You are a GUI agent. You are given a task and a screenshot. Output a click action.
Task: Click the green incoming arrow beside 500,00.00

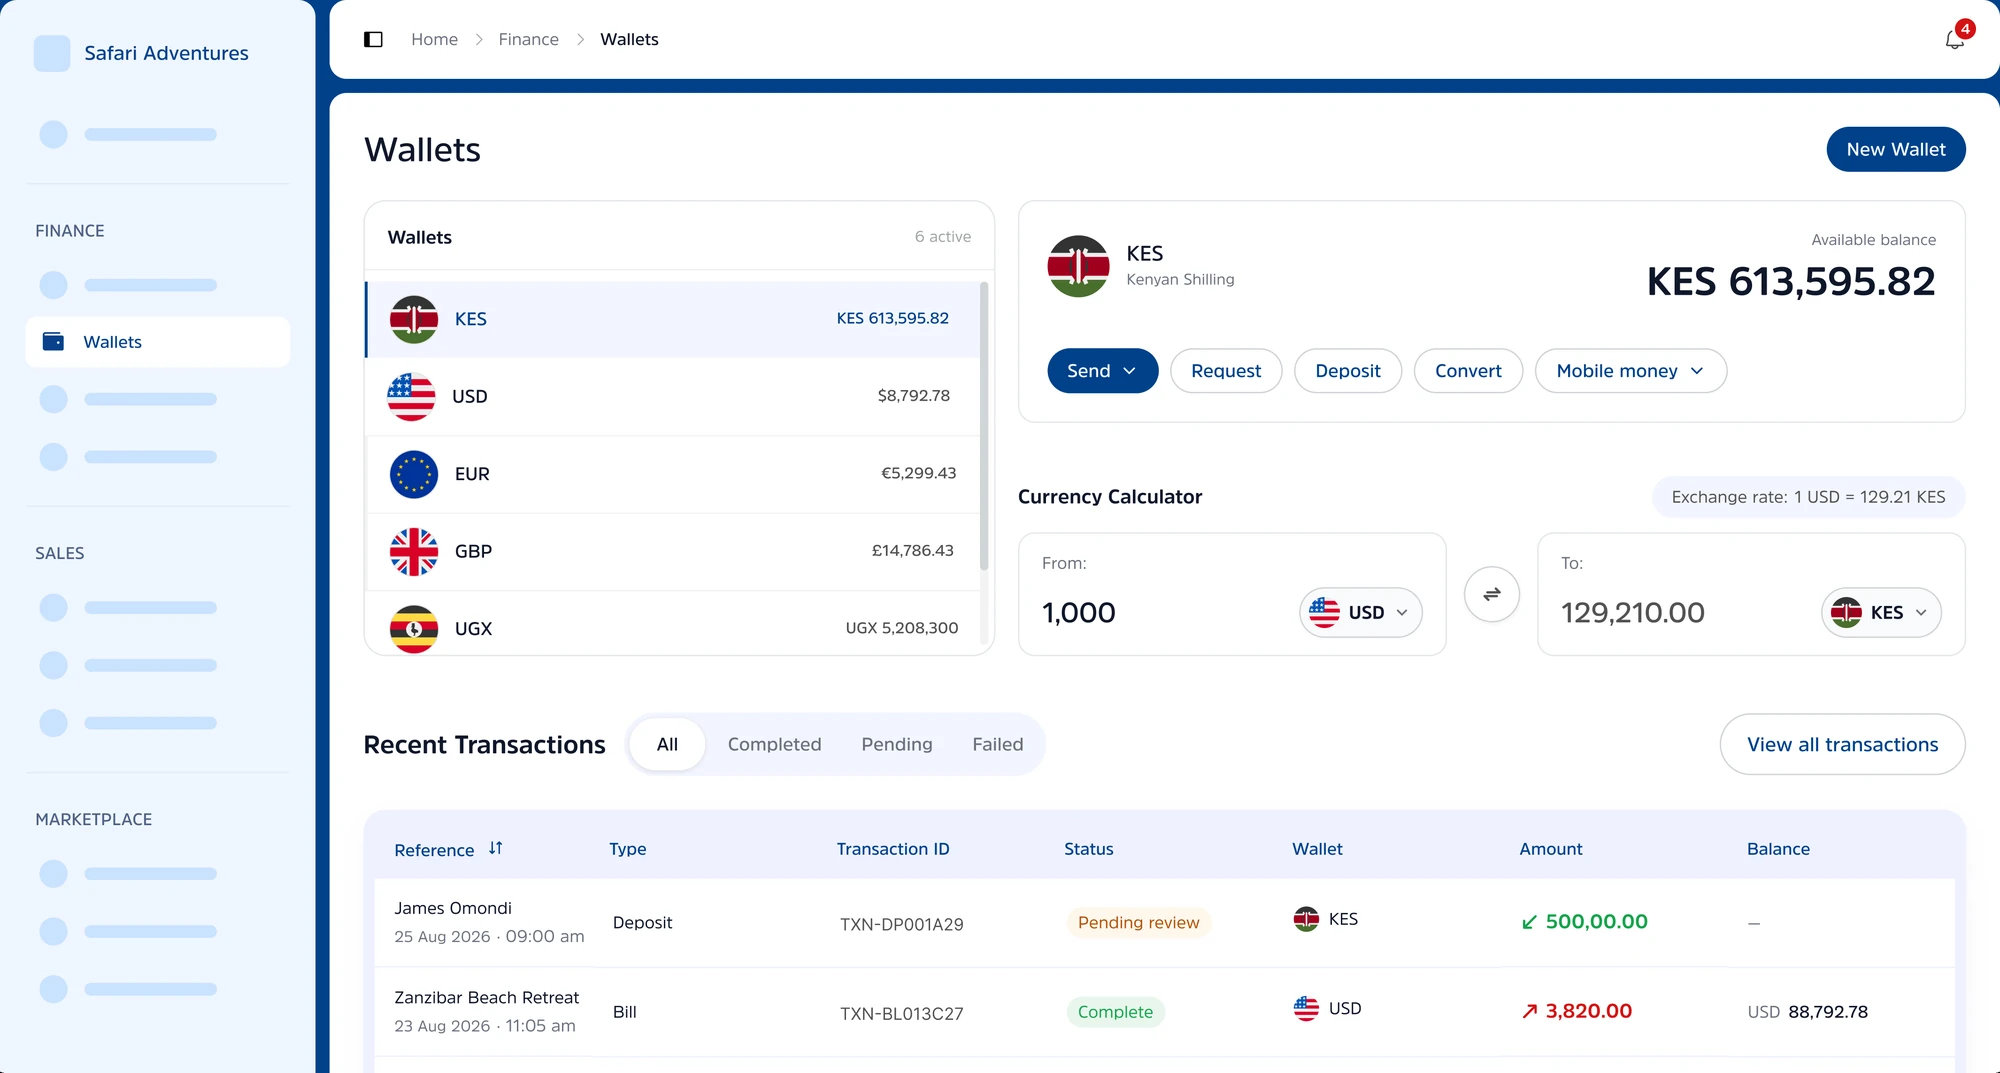tap(1529, 922)
